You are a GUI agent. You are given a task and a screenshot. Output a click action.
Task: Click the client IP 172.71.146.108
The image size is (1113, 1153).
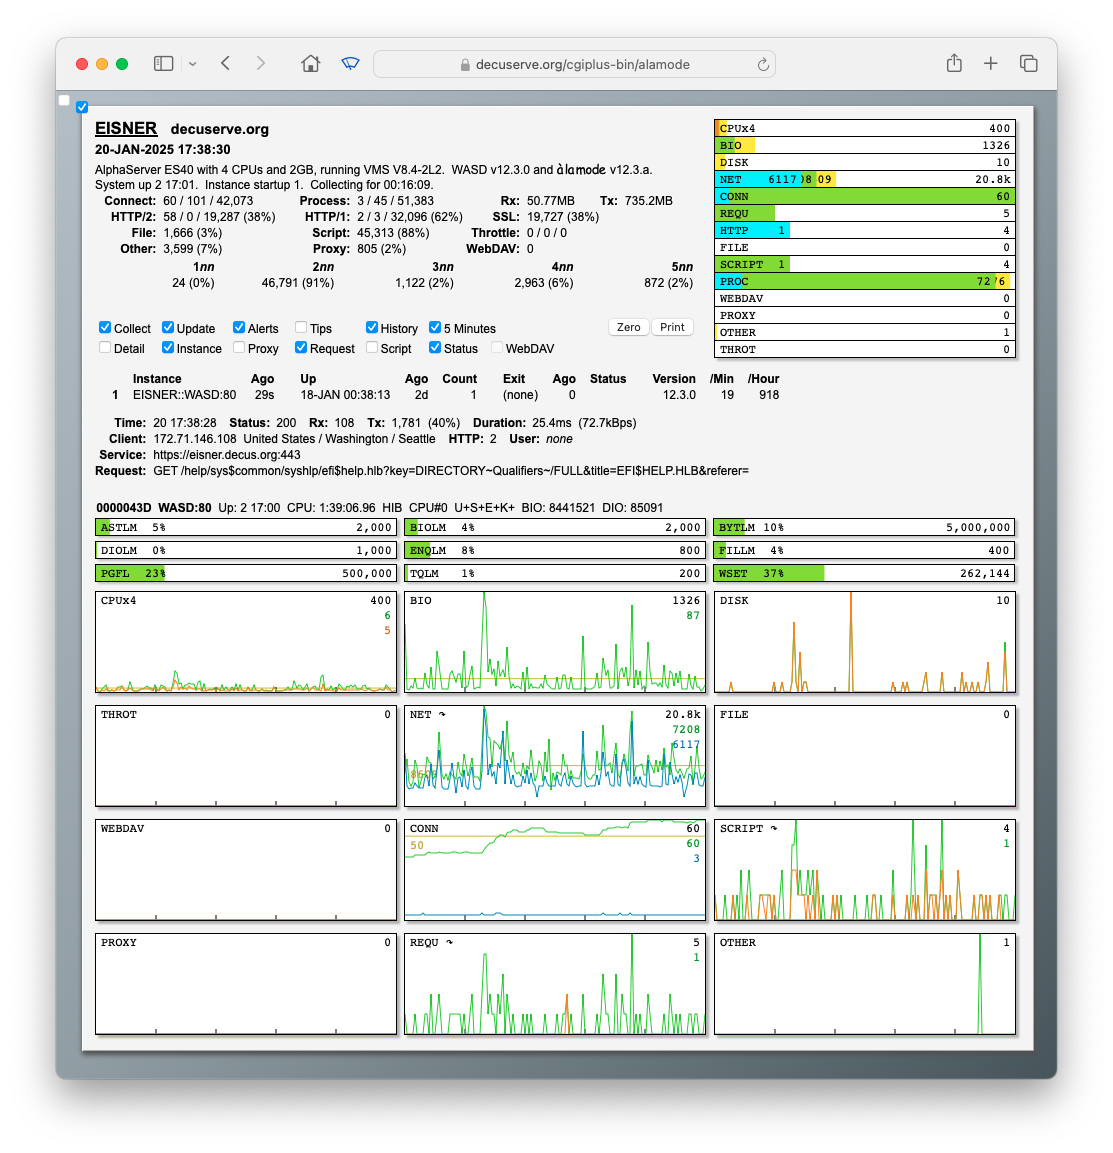coord(195,439)
